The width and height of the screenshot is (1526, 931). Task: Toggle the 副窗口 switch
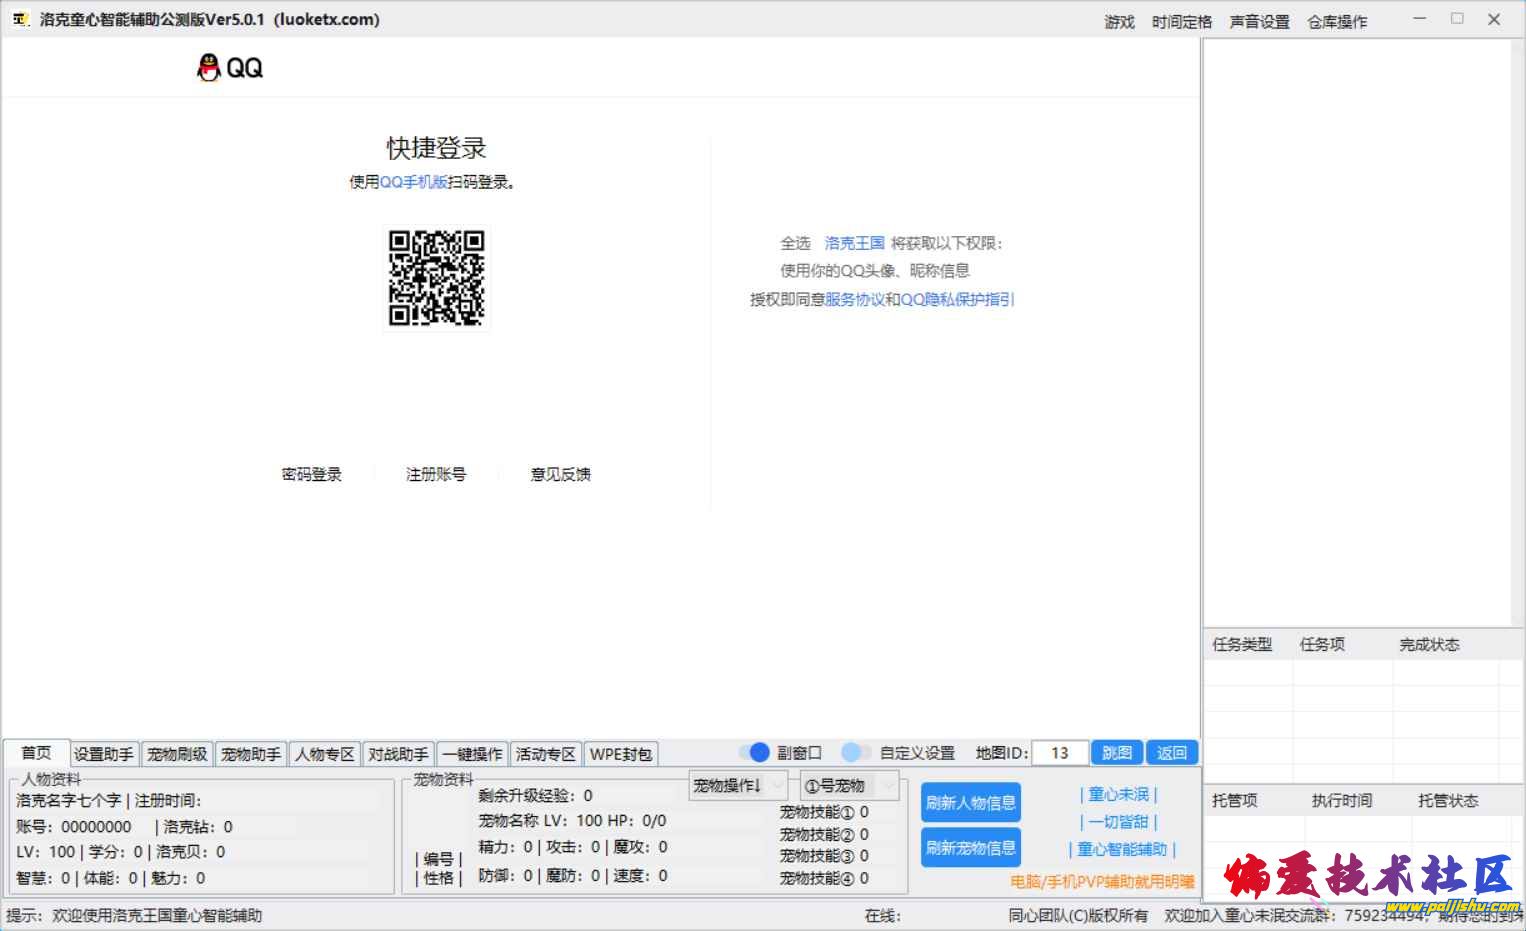point(755,752)
